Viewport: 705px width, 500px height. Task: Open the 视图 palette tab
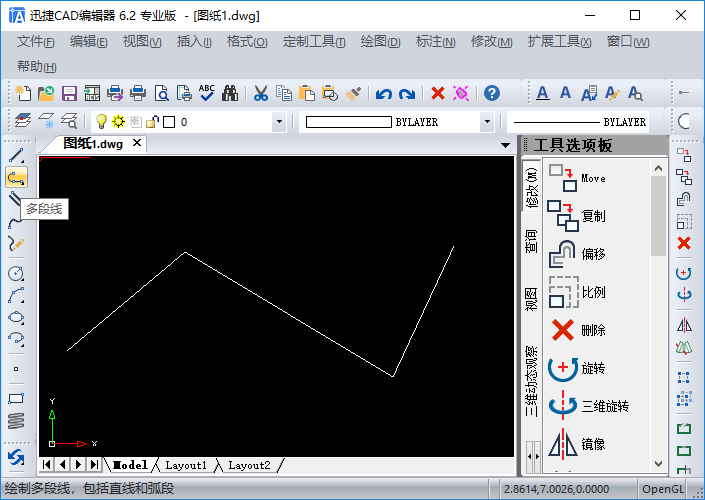tap(531, 299)
